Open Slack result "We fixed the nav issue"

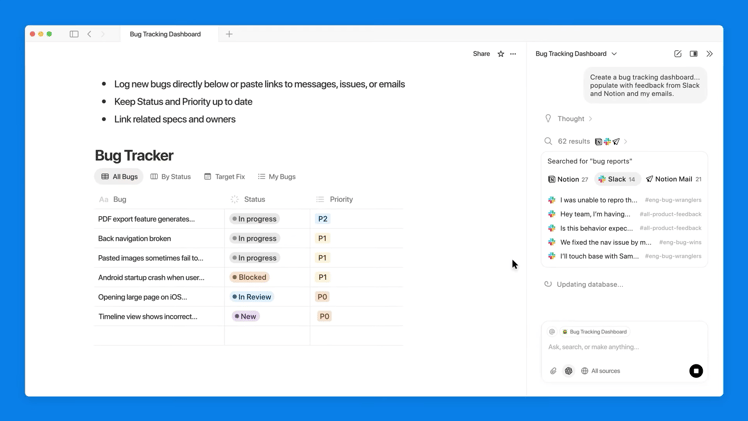pyautogui.click(x=624, y=242)
